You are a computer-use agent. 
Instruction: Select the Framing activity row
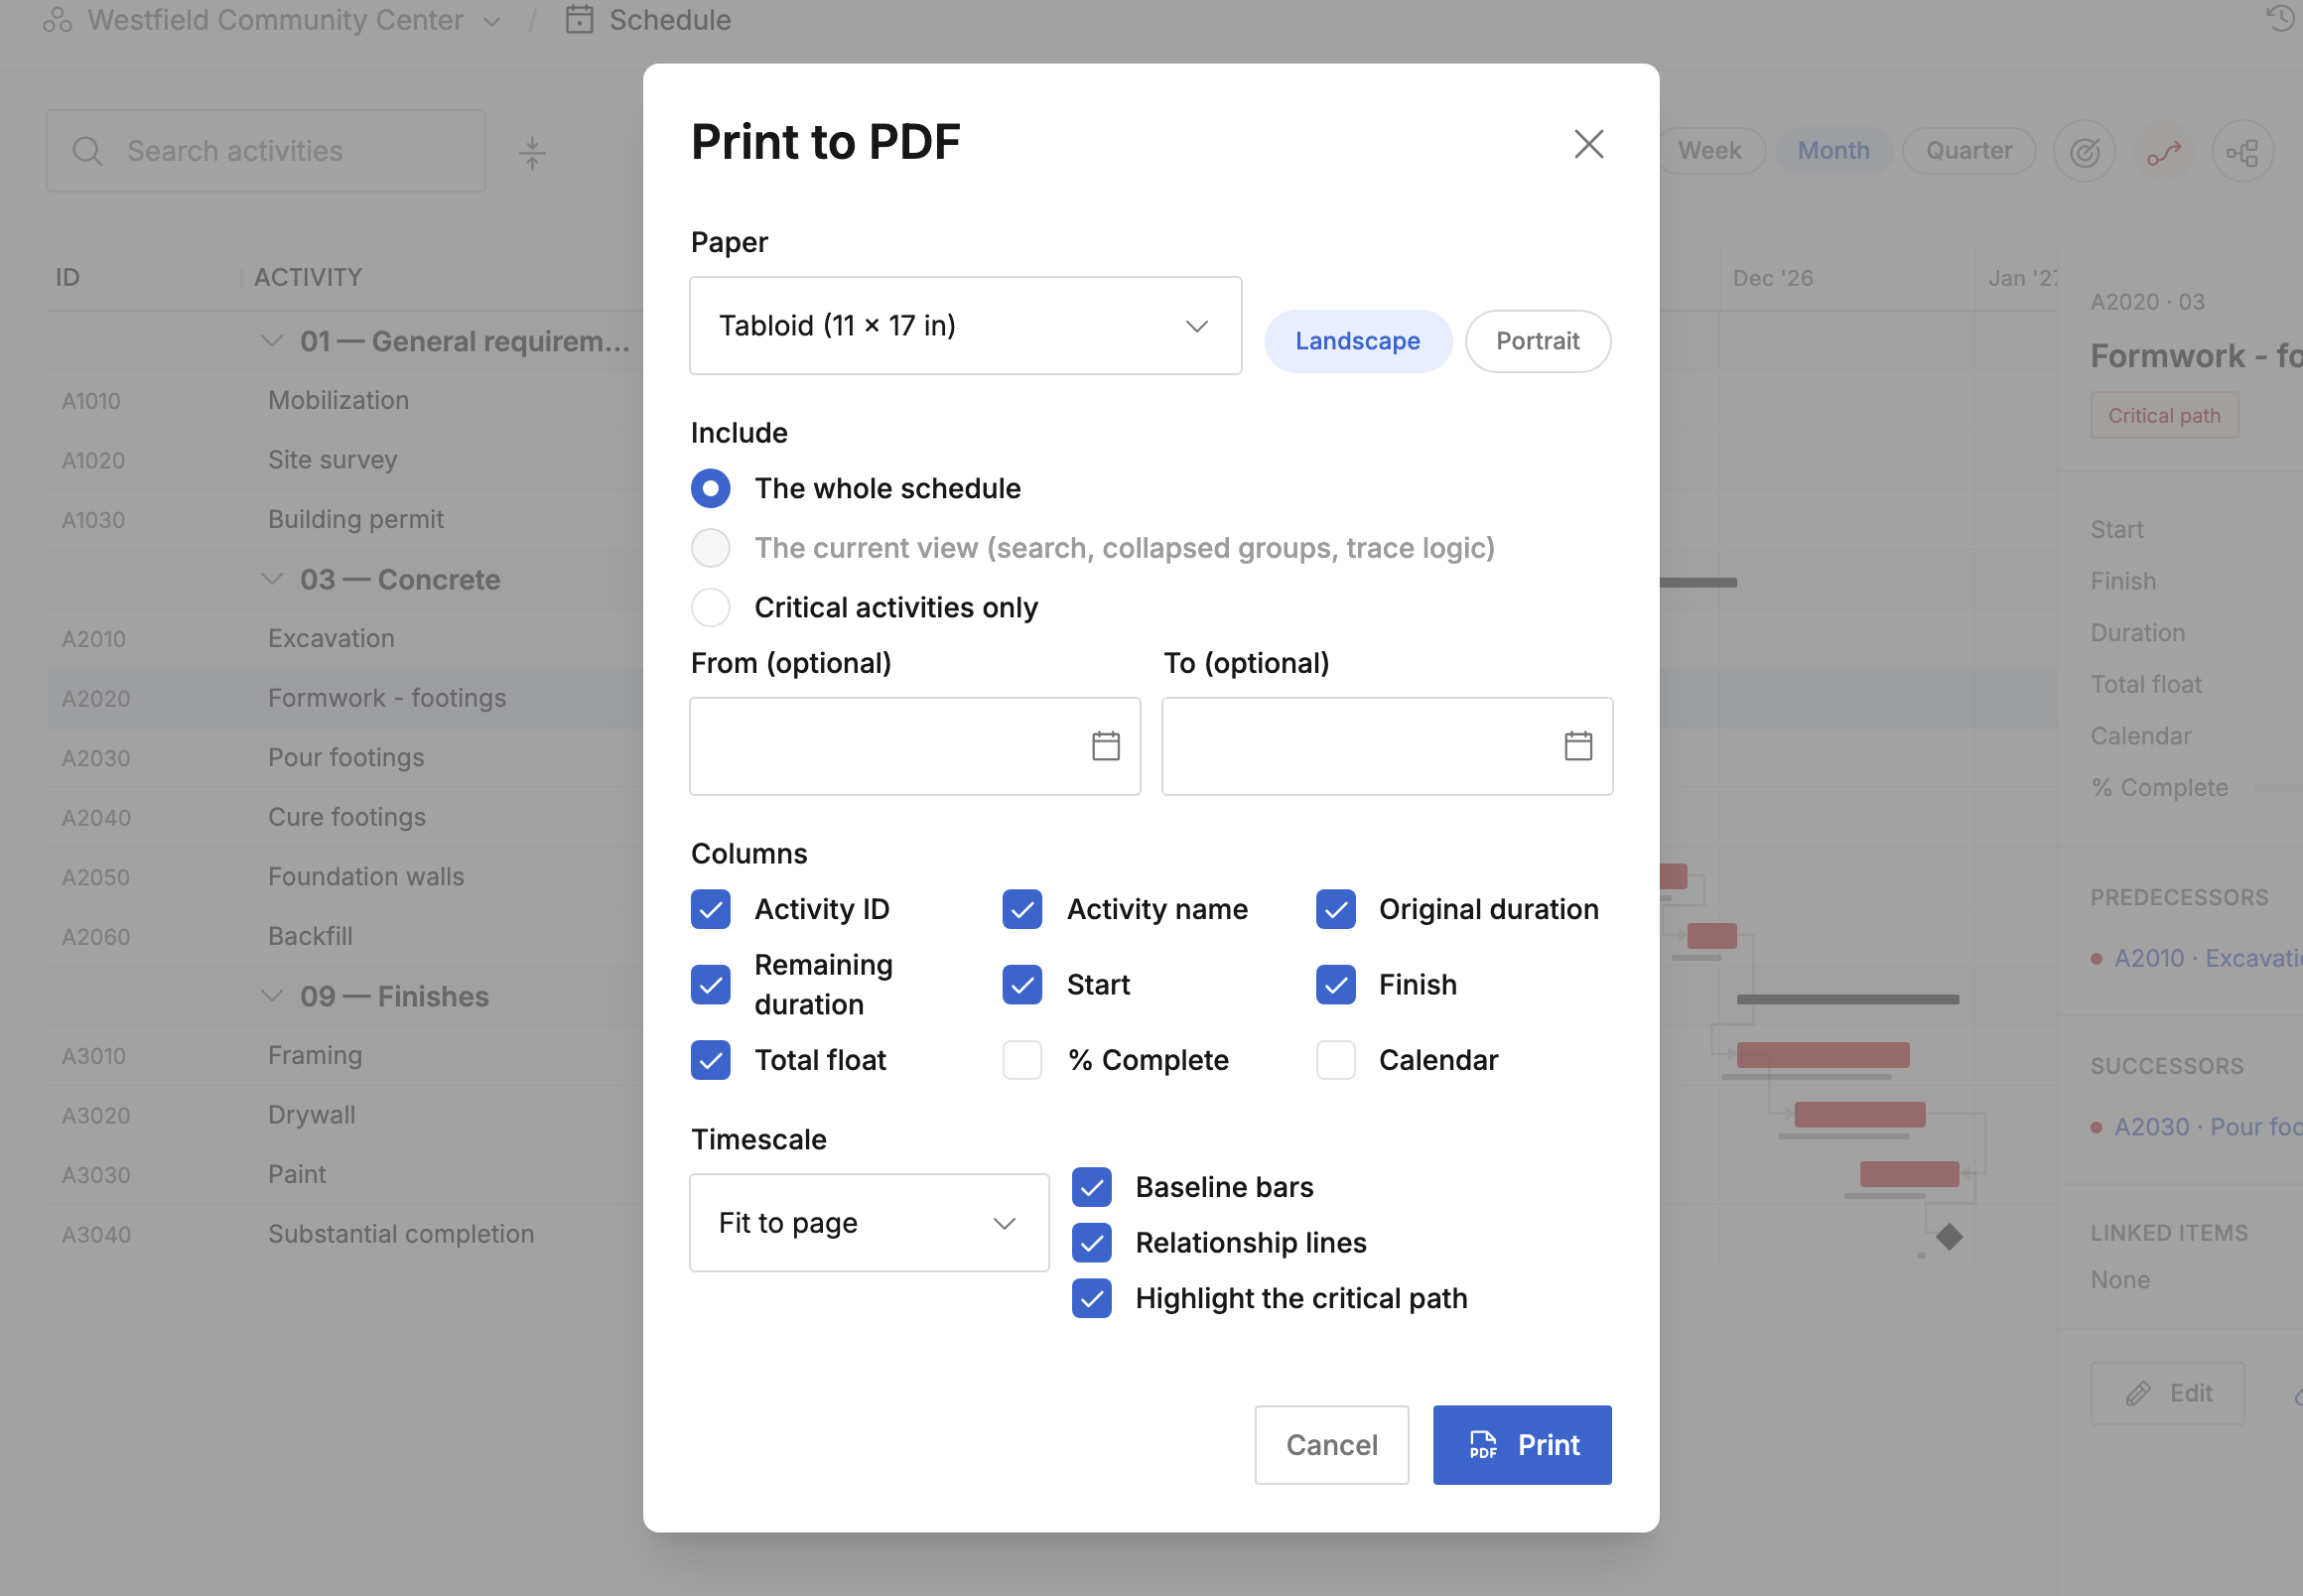(345, 1055)
